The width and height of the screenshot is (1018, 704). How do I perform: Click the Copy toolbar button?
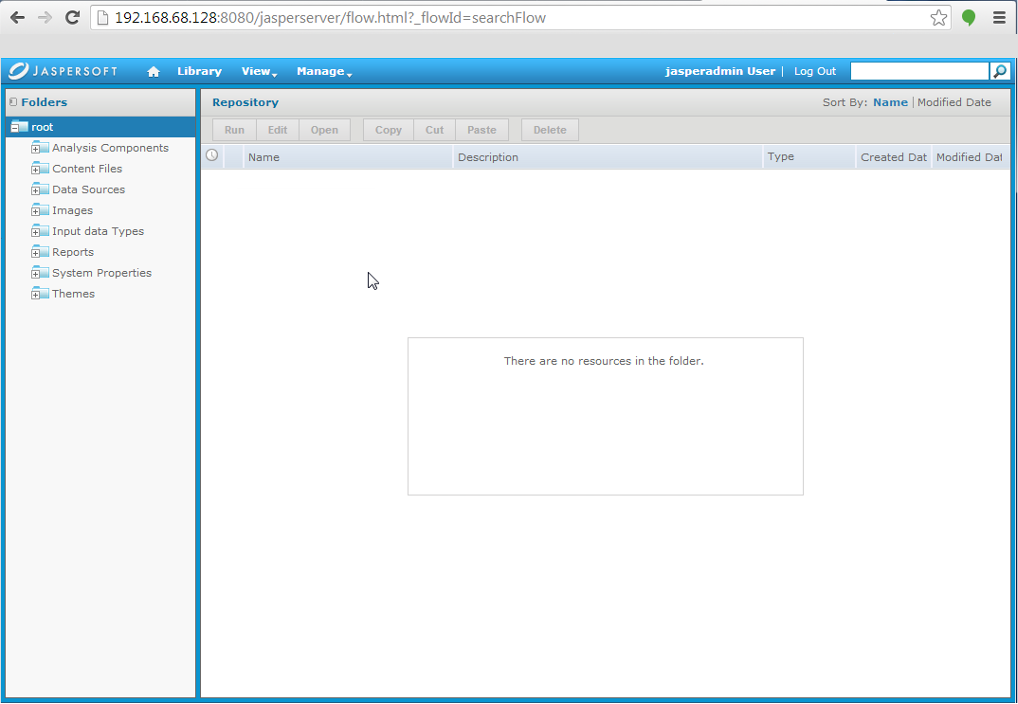(388, 130)
